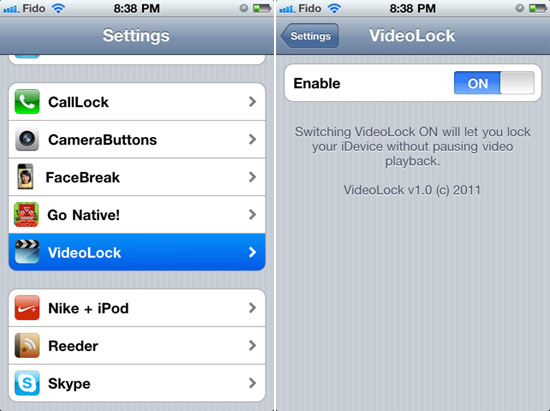
Task: Tap the battery icon in right status bar
Action: pyautogui.click(x=538, y=8)
